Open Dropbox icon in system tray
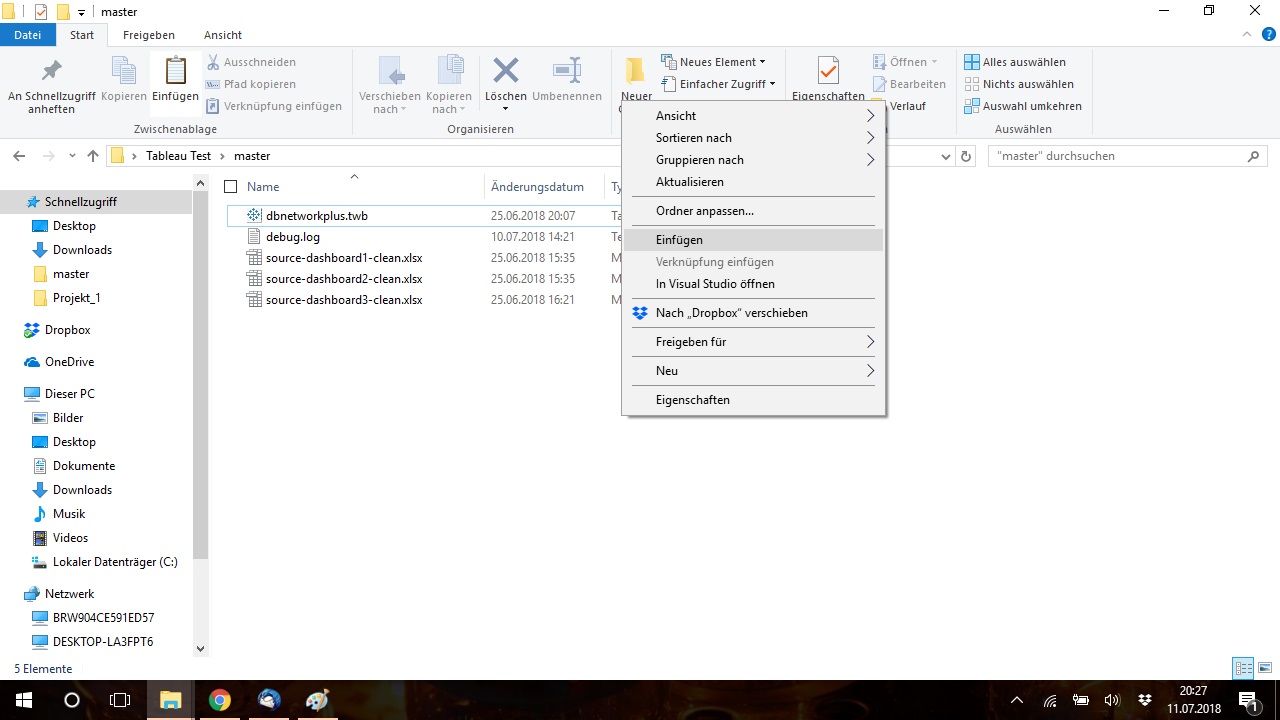The image size is (1280, 720). (x=1145, y=700)
